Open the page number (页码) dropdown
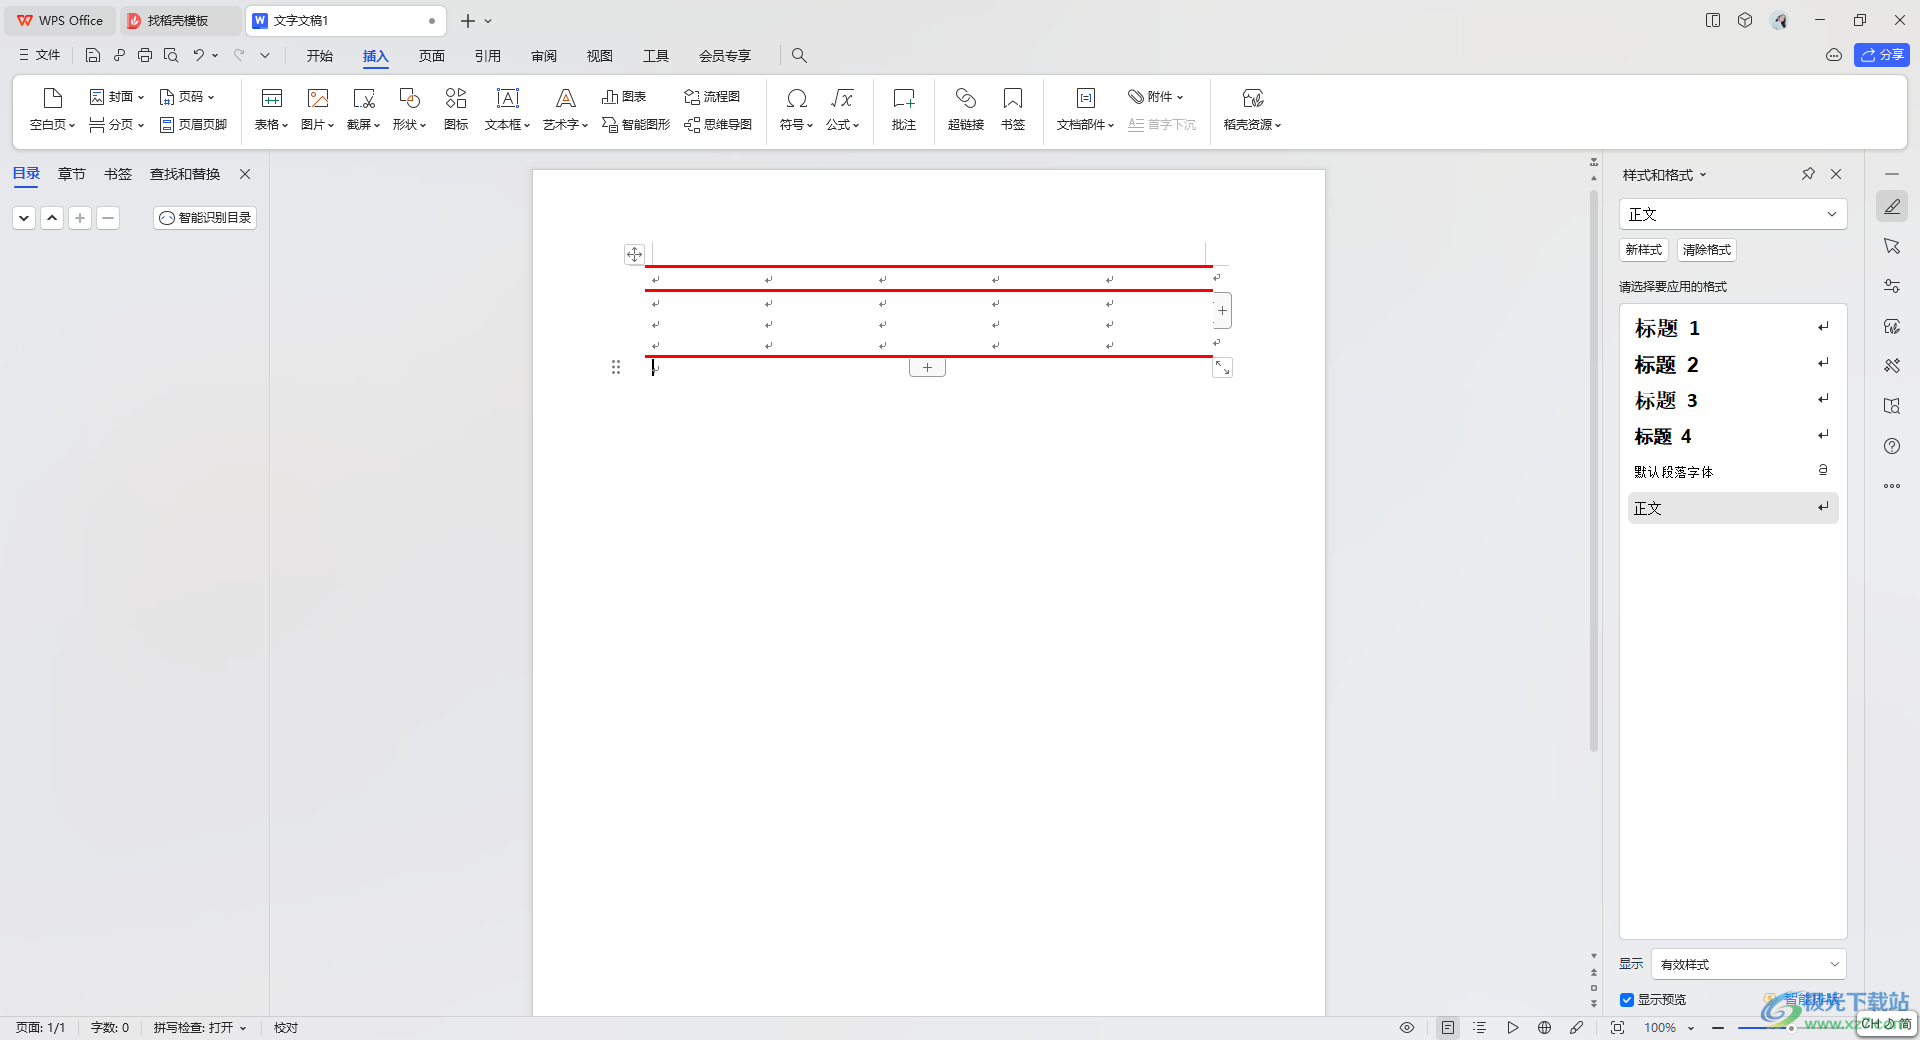The width and height of the screenshot is (1920, 1040). (187, 97)
